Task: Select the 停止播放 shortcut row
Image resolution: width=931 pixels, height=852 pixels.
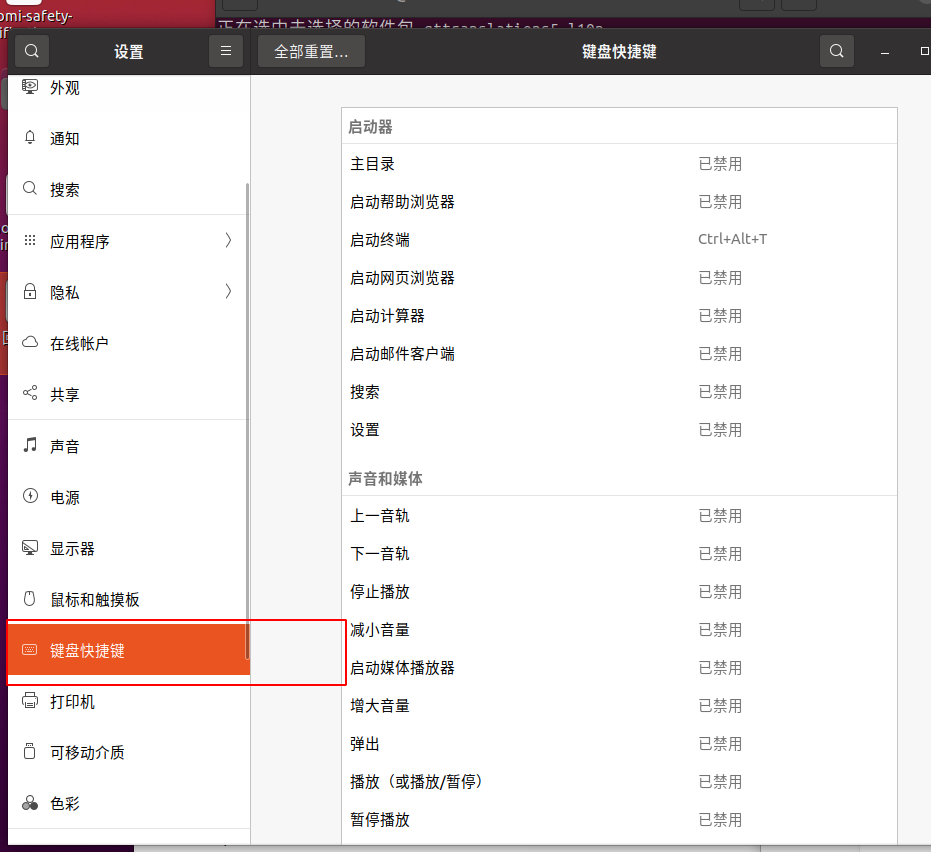Action: tap(619, 591)
